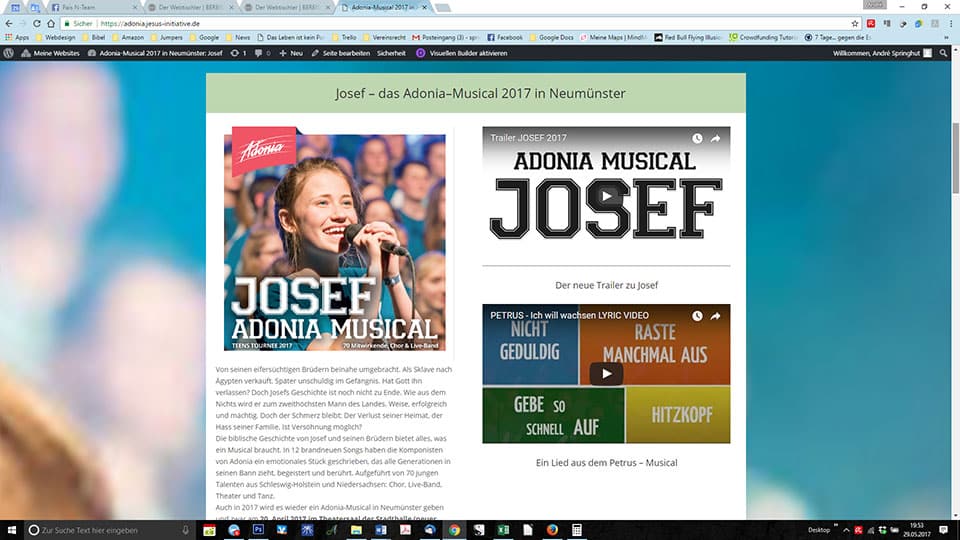960x540 pixels.
Task: Click the updates counter showing 1
Action: [x=238, y=53]
